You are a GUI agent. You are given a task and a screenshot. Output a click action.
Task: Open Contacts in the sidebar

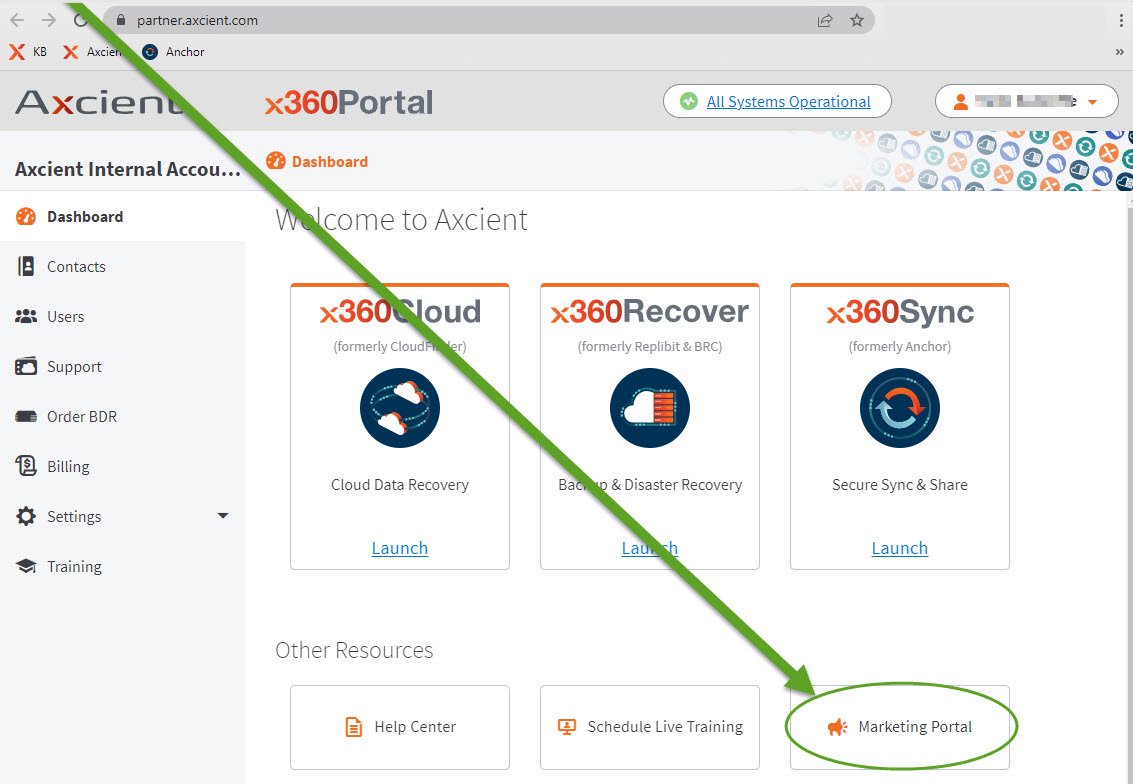point(123,266)
